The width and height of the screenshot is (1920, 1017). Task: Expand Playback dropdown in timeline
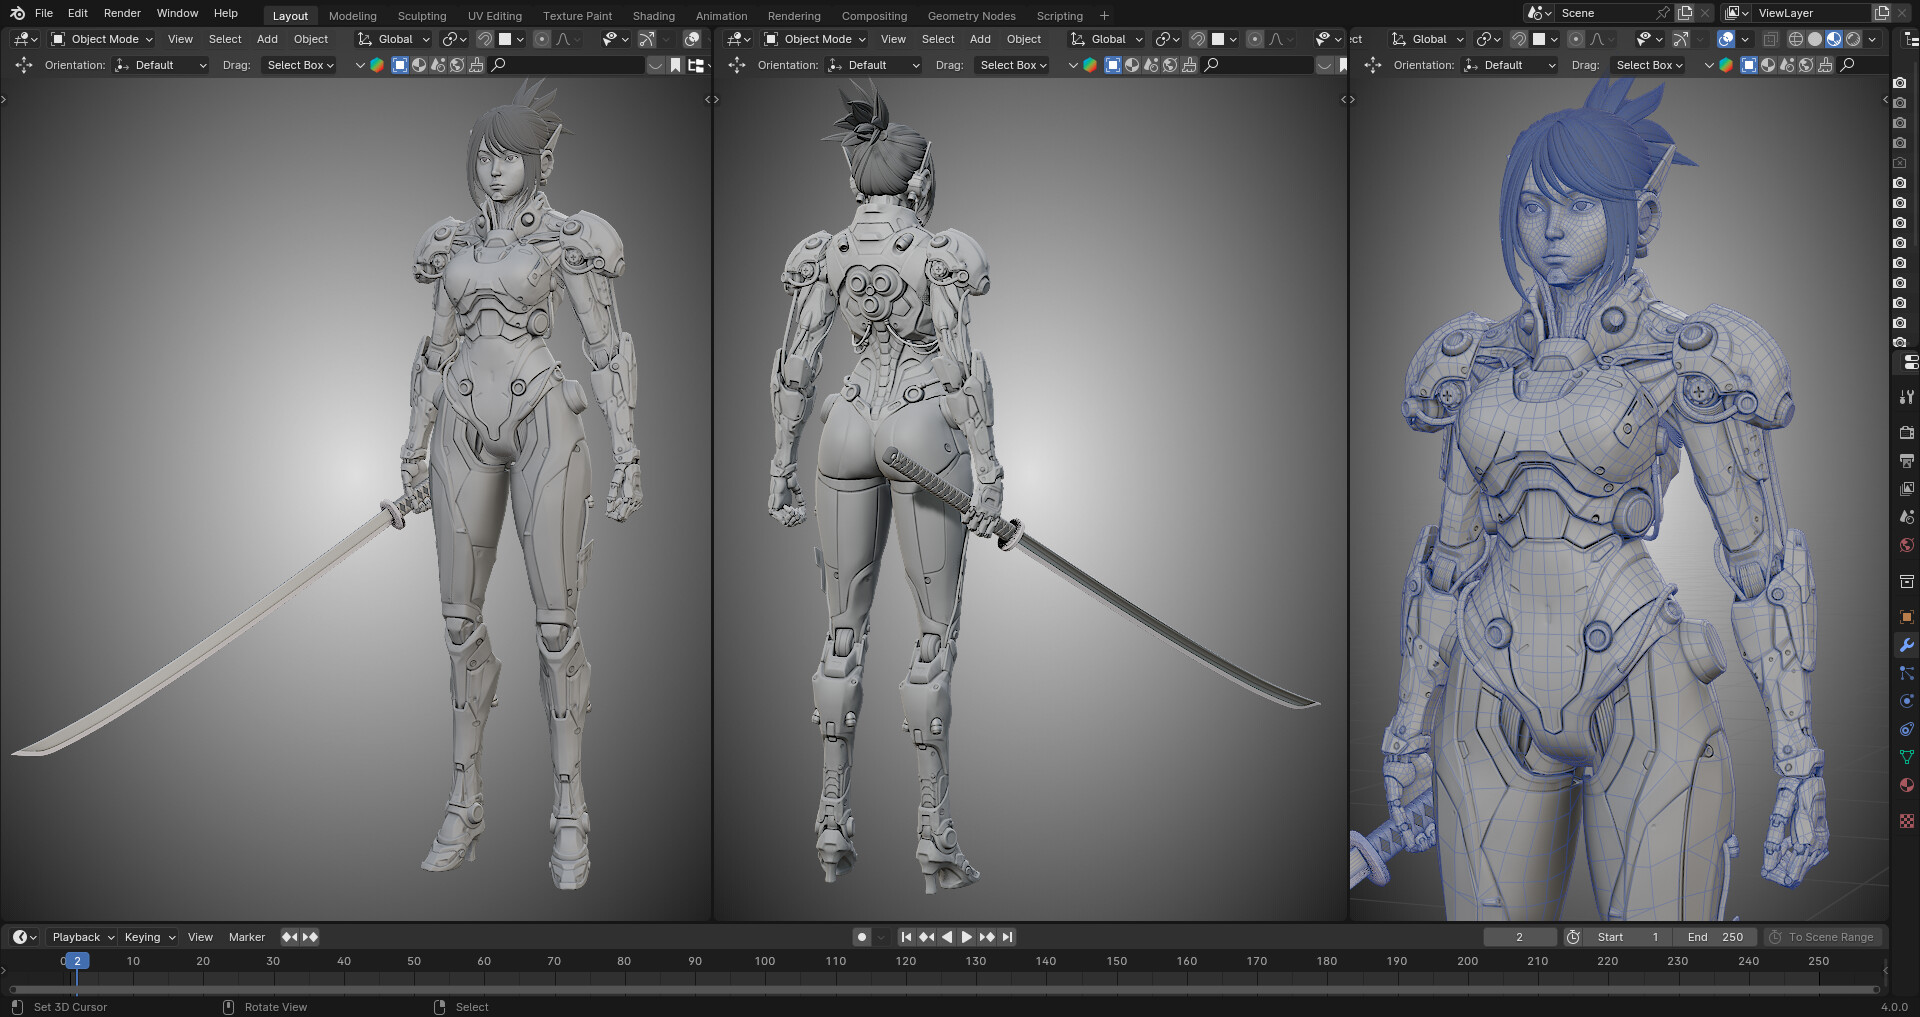tap(81, 937)
